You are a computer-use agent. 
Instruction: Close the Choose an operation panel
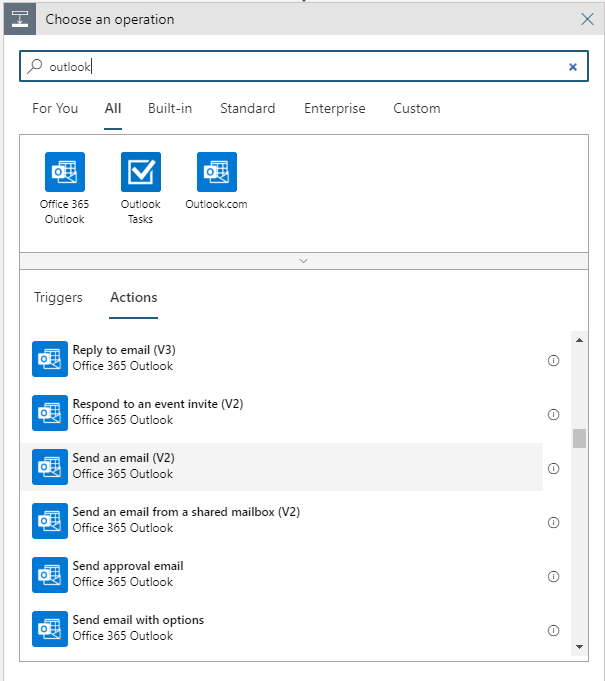tap(587, 19)
